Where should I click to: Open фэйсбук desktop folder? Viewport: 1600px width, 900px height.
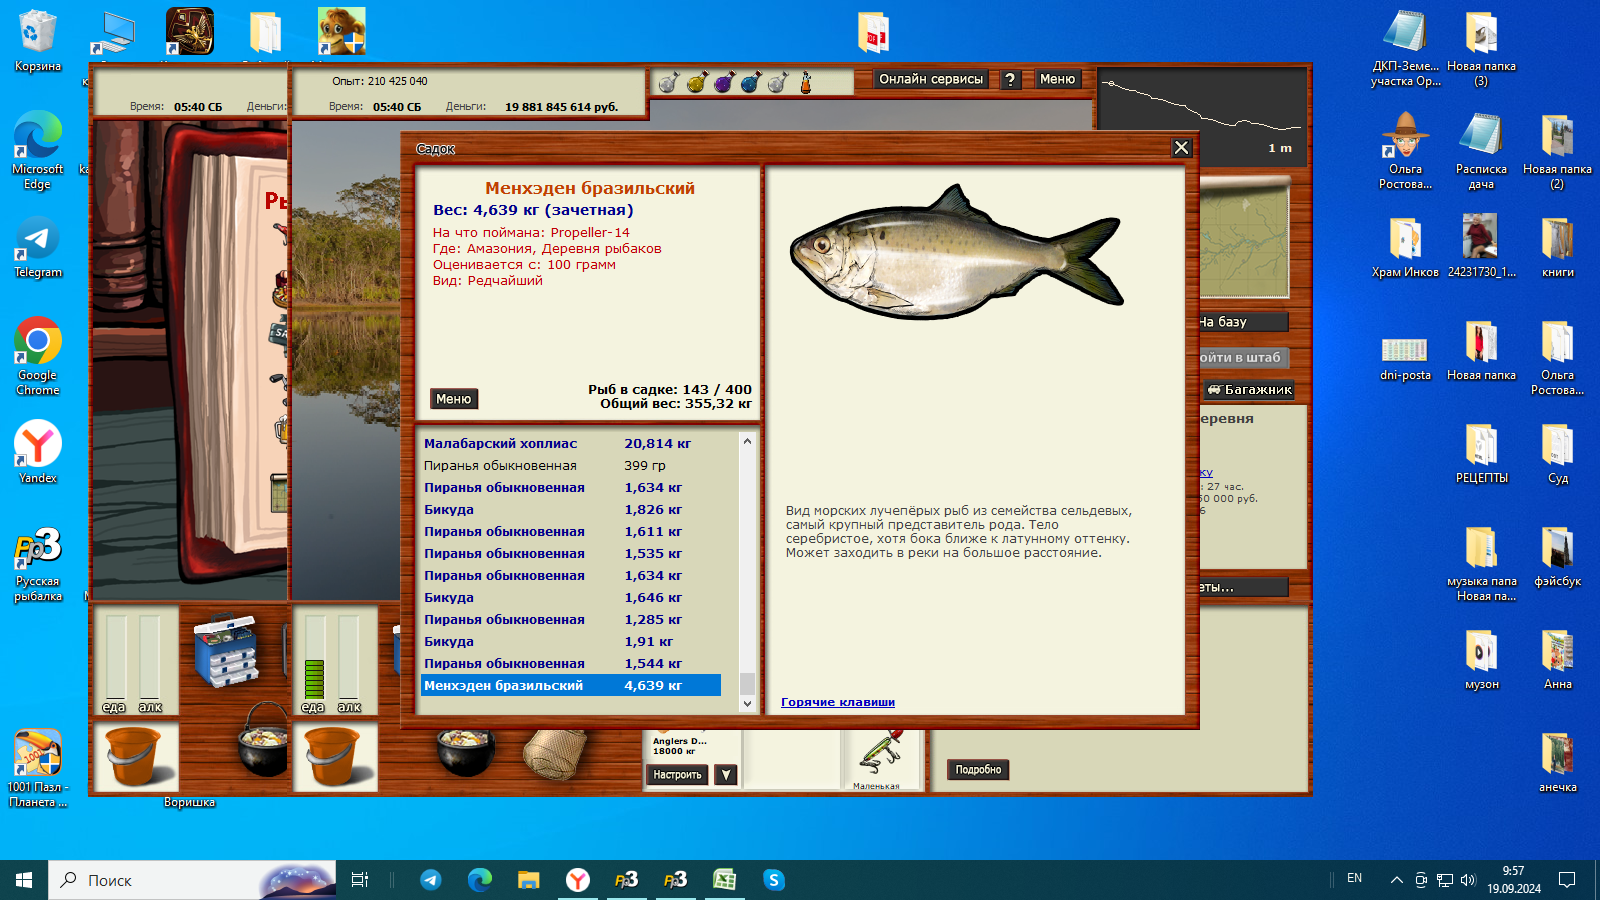coord(1557,556)
